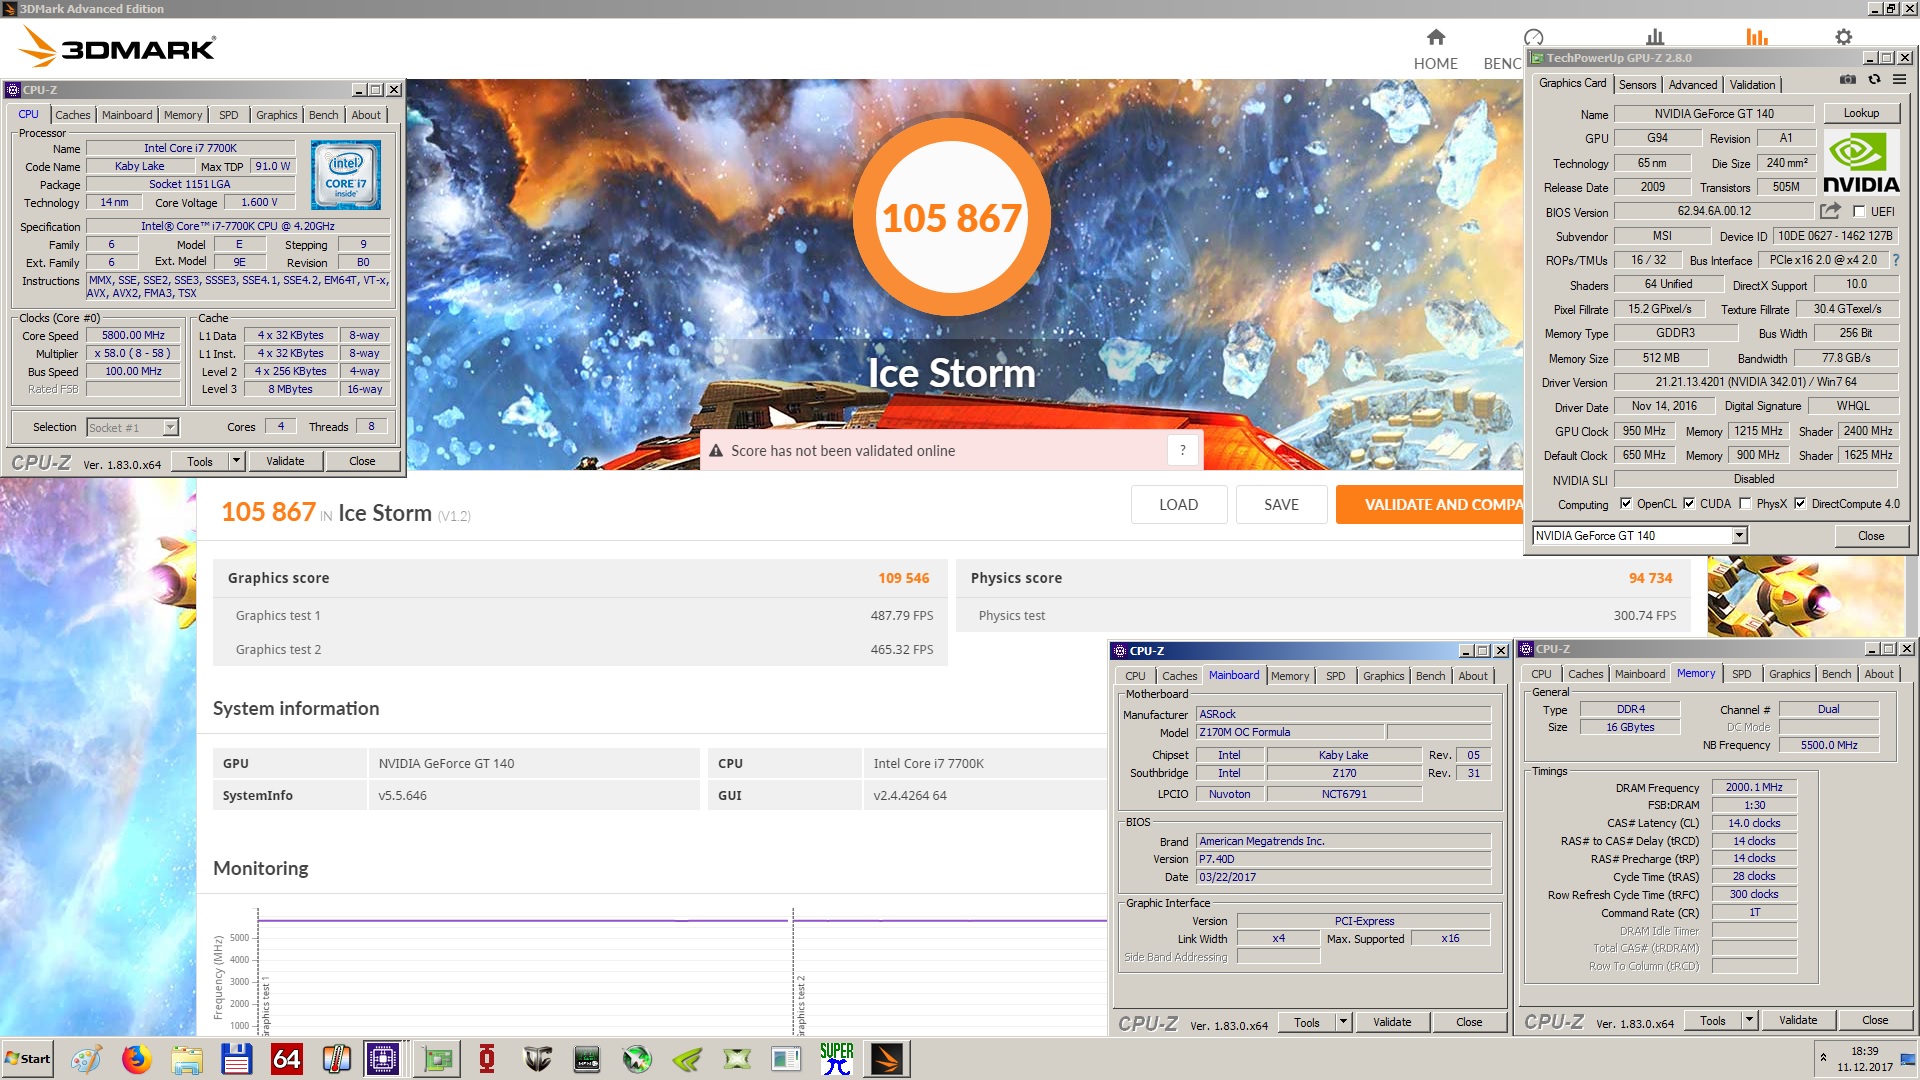Click taskbar clock 18:39
The image size is (1920, 1080).
1864,1051
